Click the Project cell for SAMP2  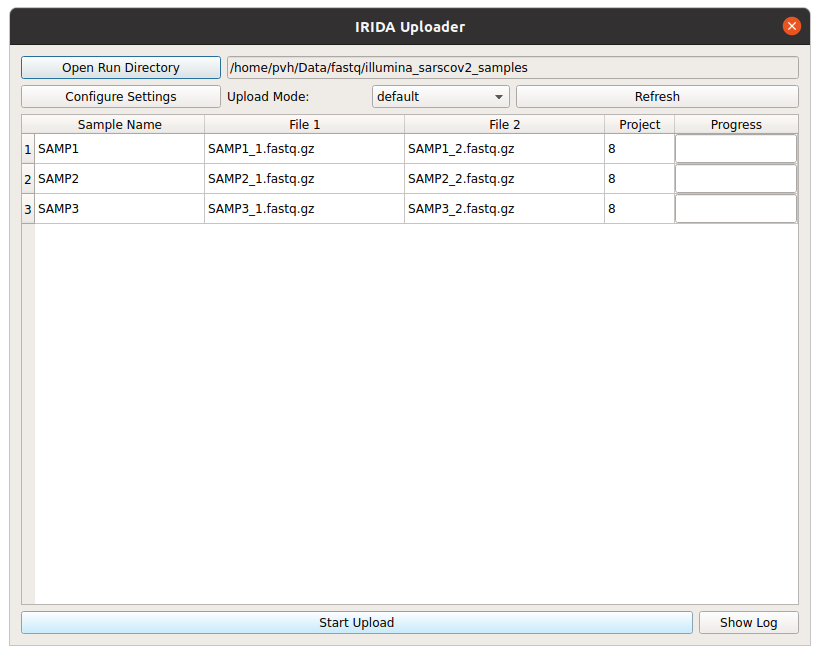pos(639,179)
